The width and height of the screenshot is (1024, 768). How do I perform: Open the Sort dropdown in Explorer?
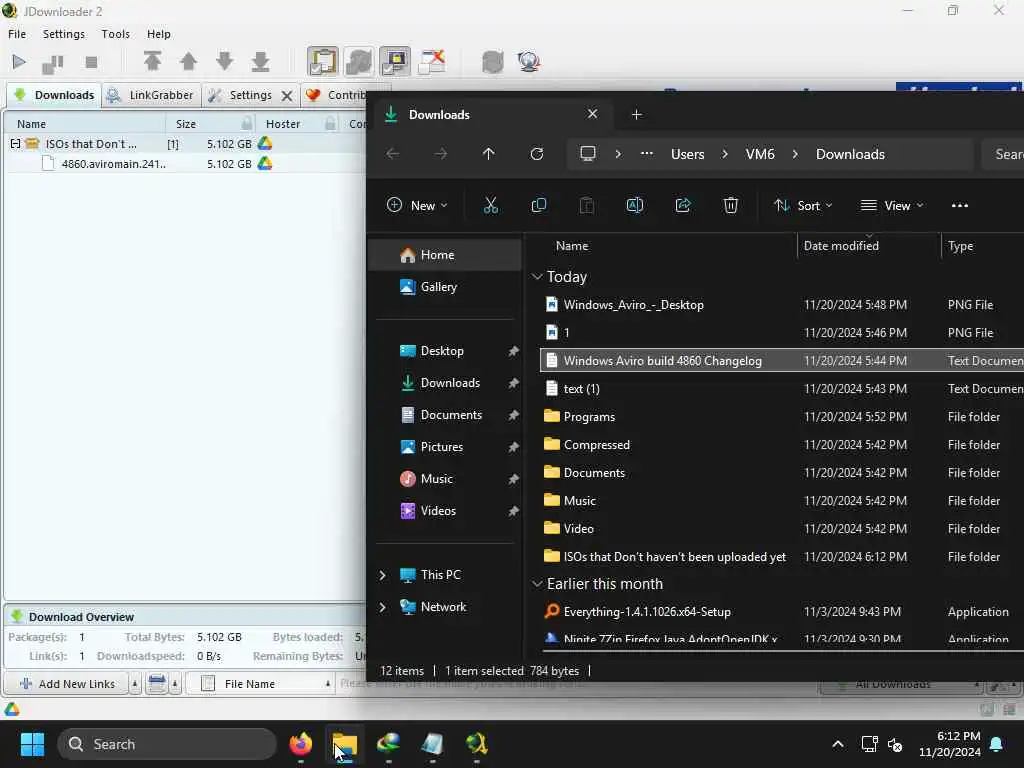coord(803,206)
